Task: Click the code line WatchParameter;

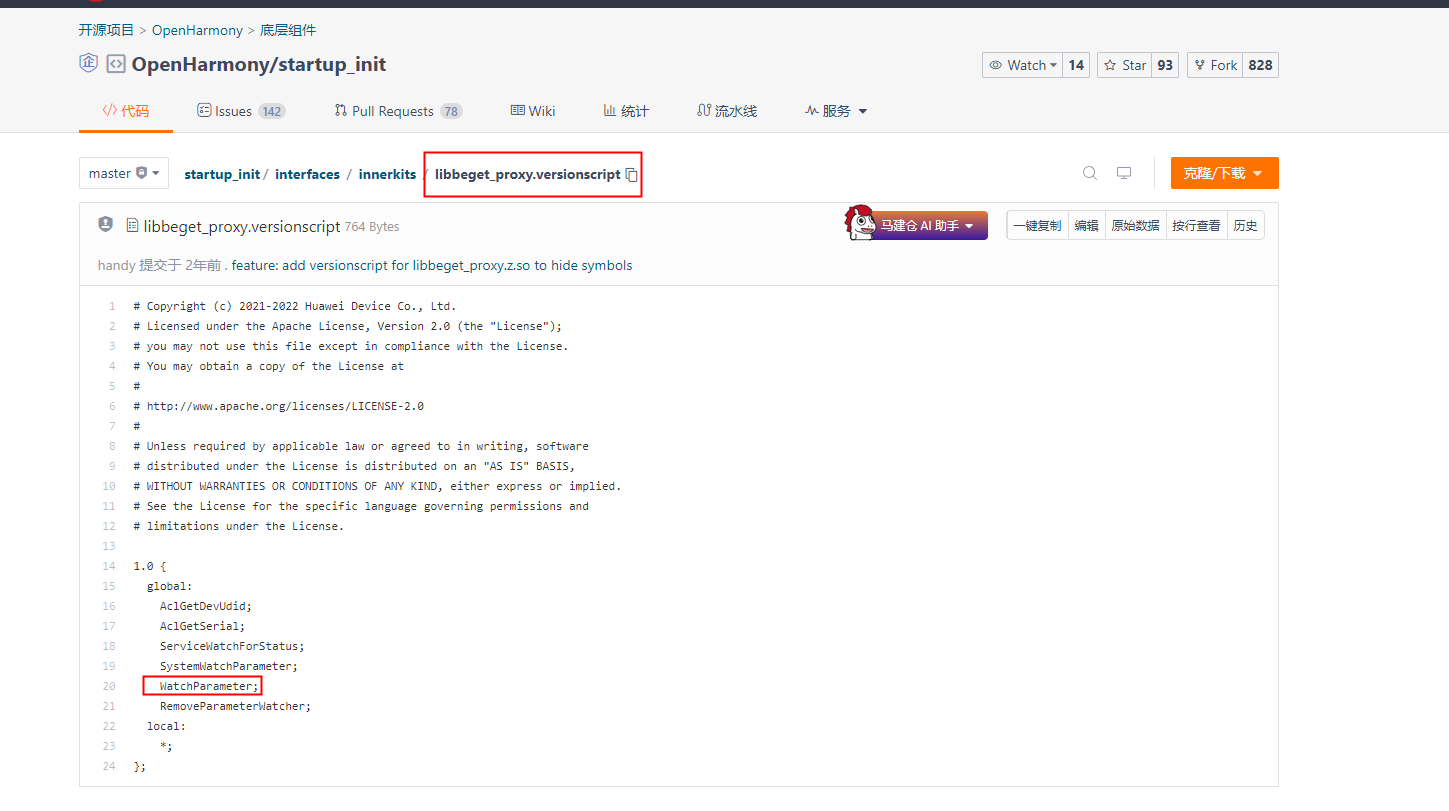Action: click(x=209, y=686)
